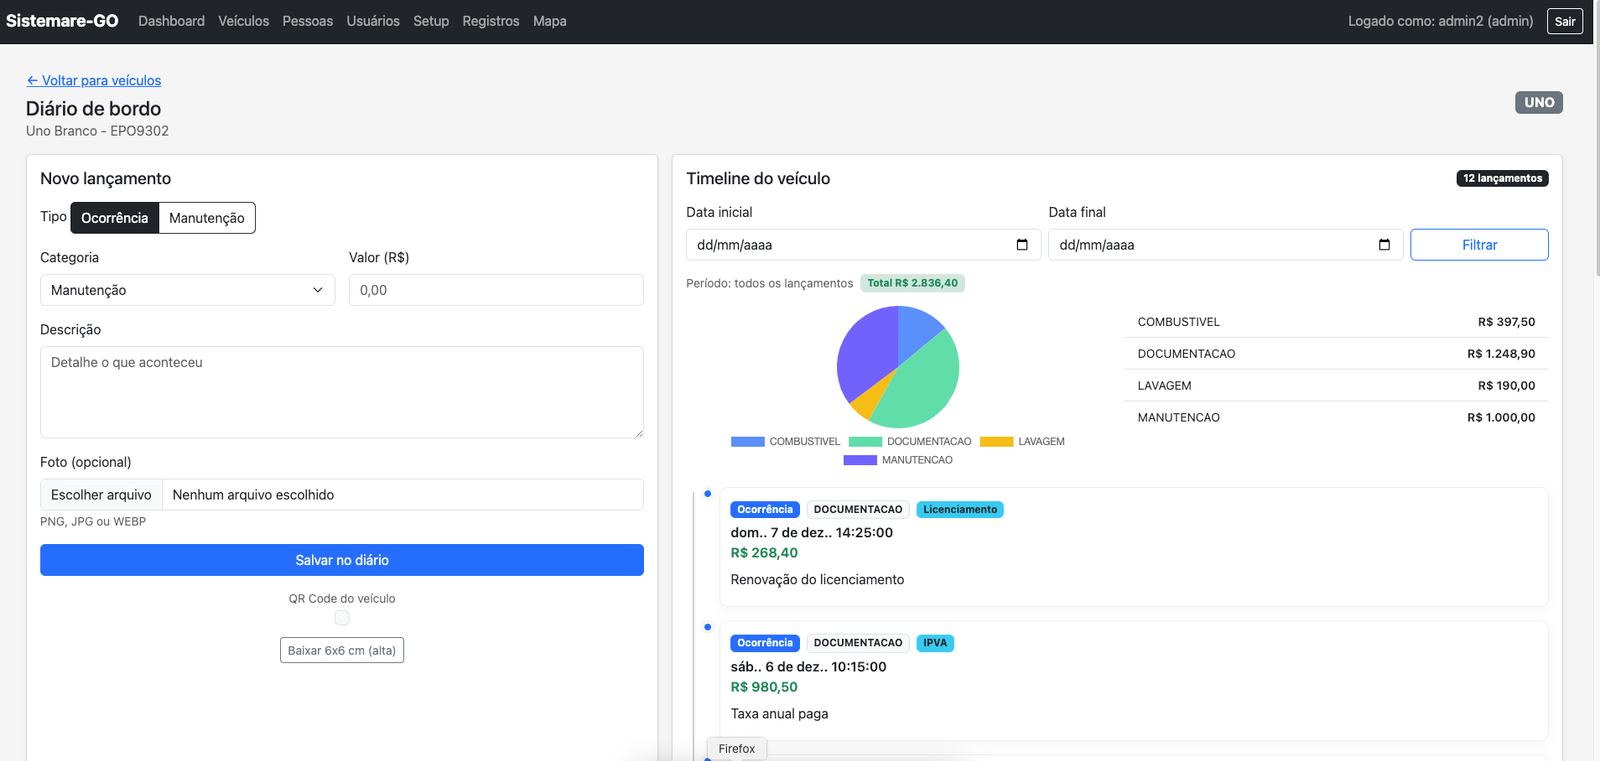Image resolution: width=1600 pixels, height=761 pixels.
Task: Click the Ocorrência badge on the Licenciamento entry
Action: pos(765,510)
